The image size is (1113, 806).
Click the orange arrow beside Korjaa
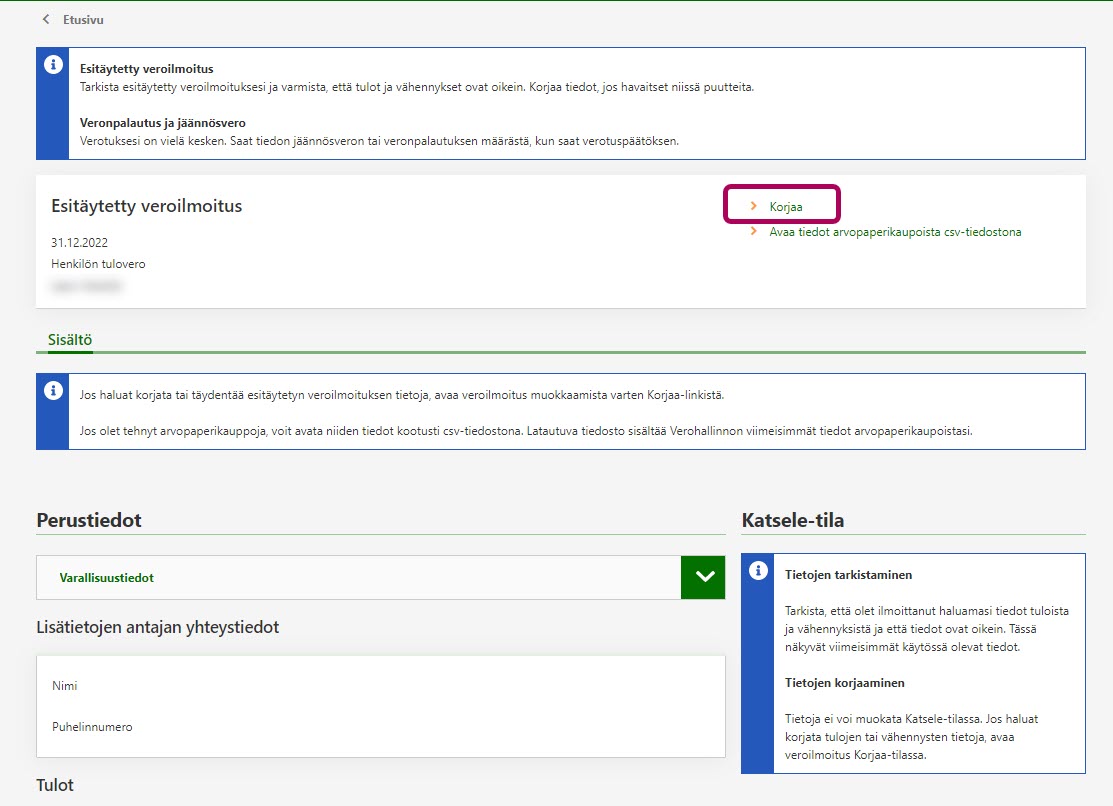click(754, 206)
